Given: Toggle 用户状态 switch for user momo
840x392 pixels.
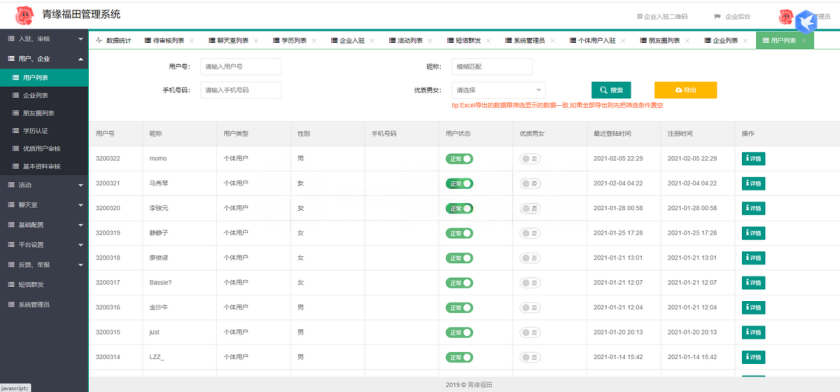Looking at the screenshot, I should (459, 159).
